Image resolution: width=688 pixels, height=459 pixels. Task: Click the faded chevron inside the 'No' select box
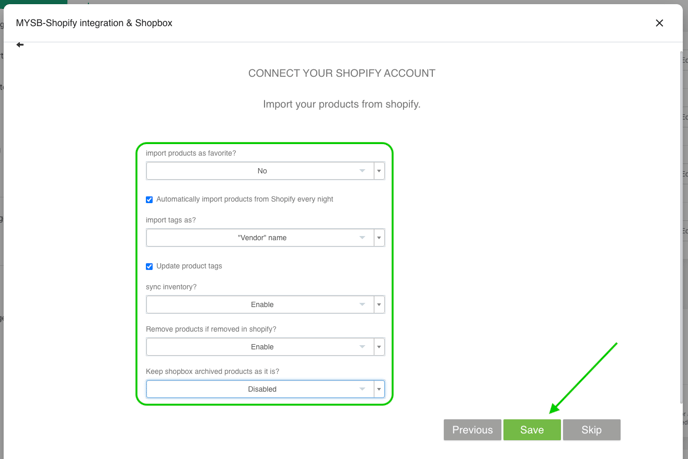[362, 171]
